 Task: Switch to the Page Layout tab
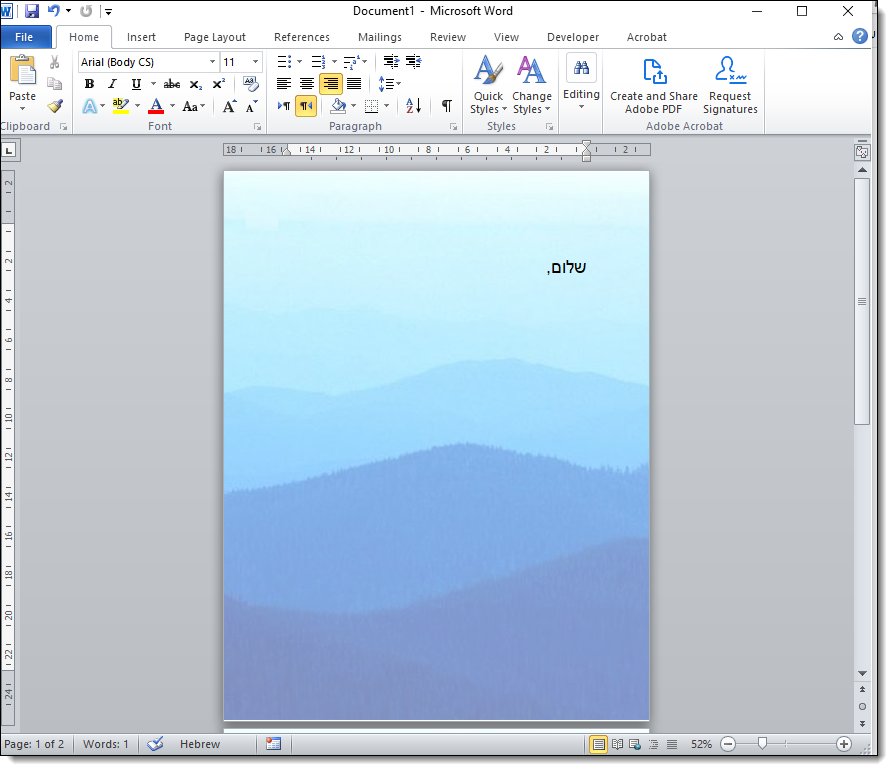tap(214, 37)
